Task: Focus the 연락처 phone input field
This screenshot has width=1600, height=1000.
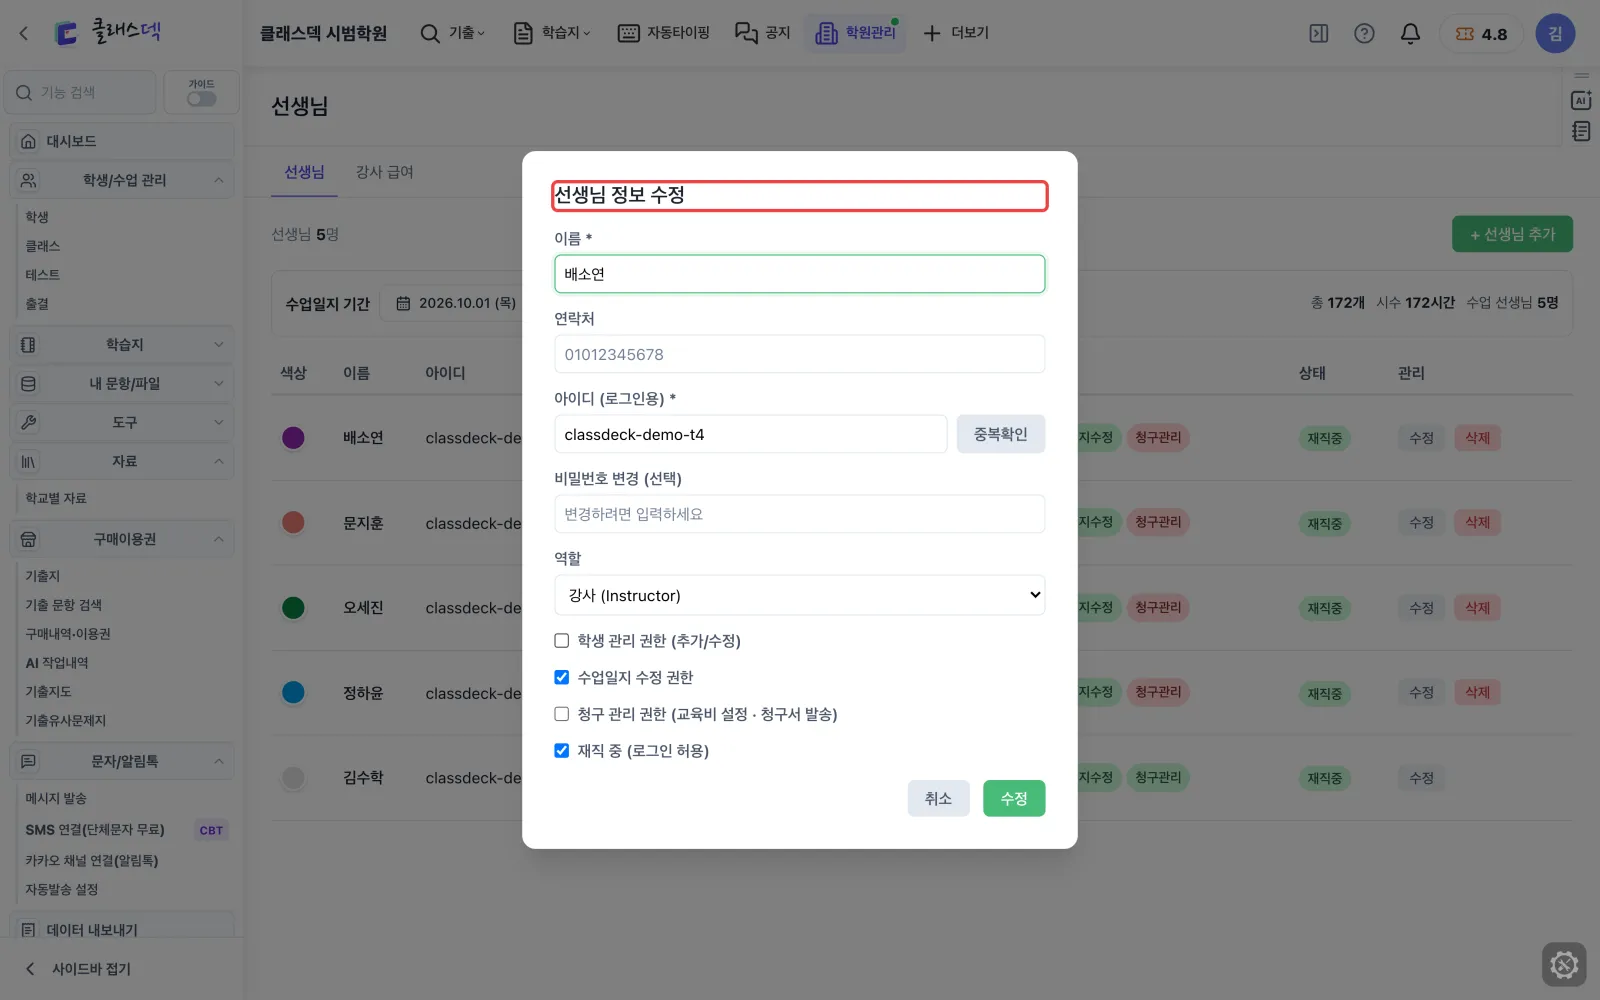Action: point(799,354)
